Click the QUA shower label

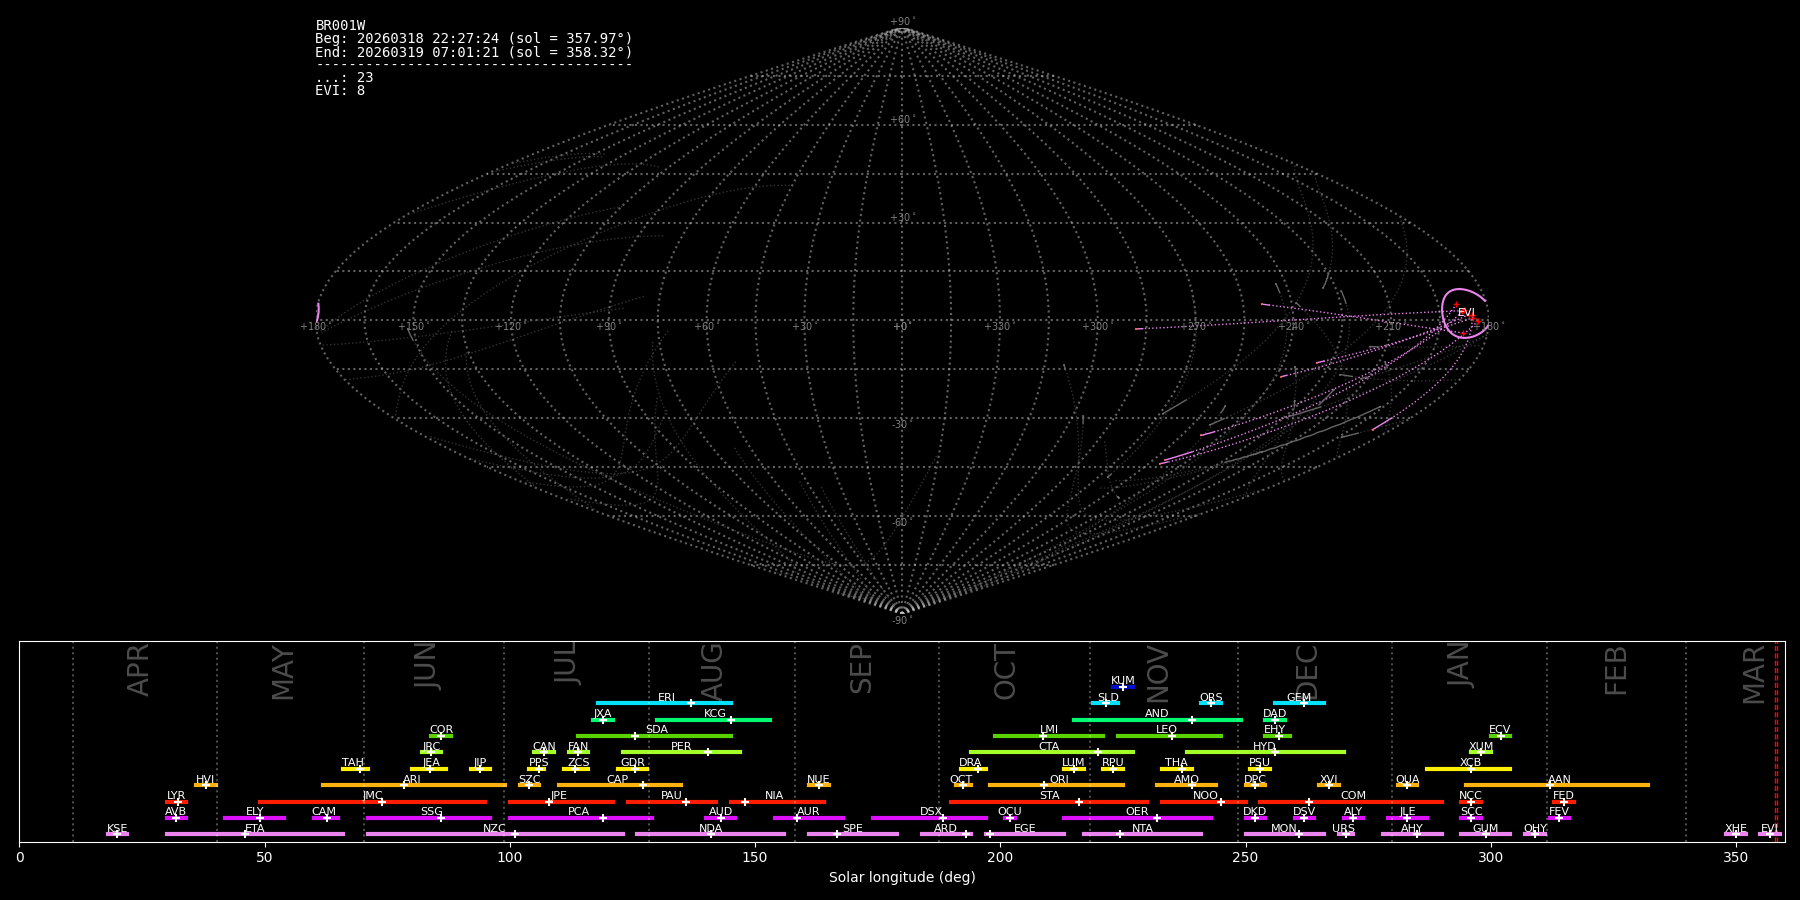[1407, 780]
